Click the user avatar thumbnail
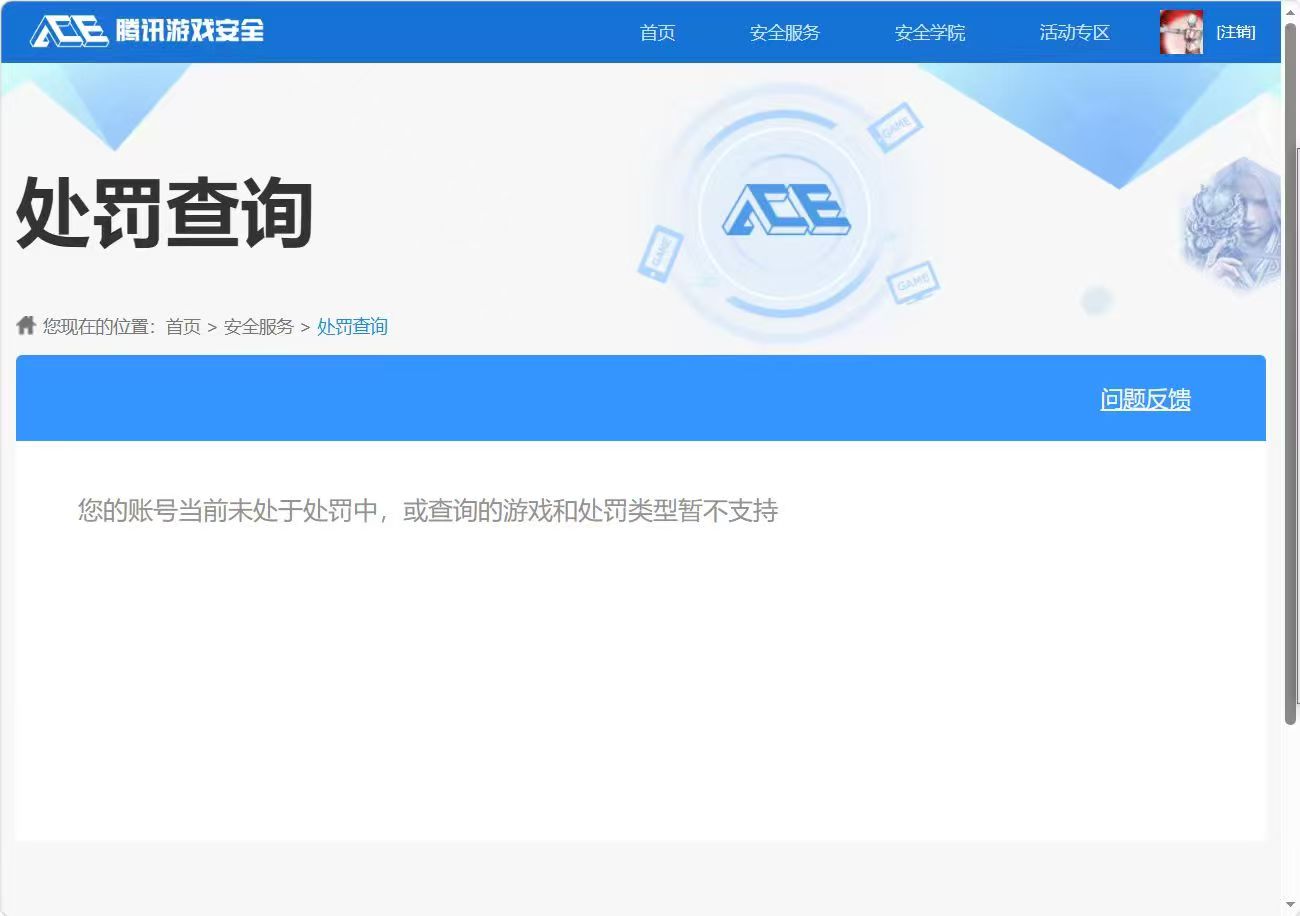1300x916 pixels. pos(1181,32)
